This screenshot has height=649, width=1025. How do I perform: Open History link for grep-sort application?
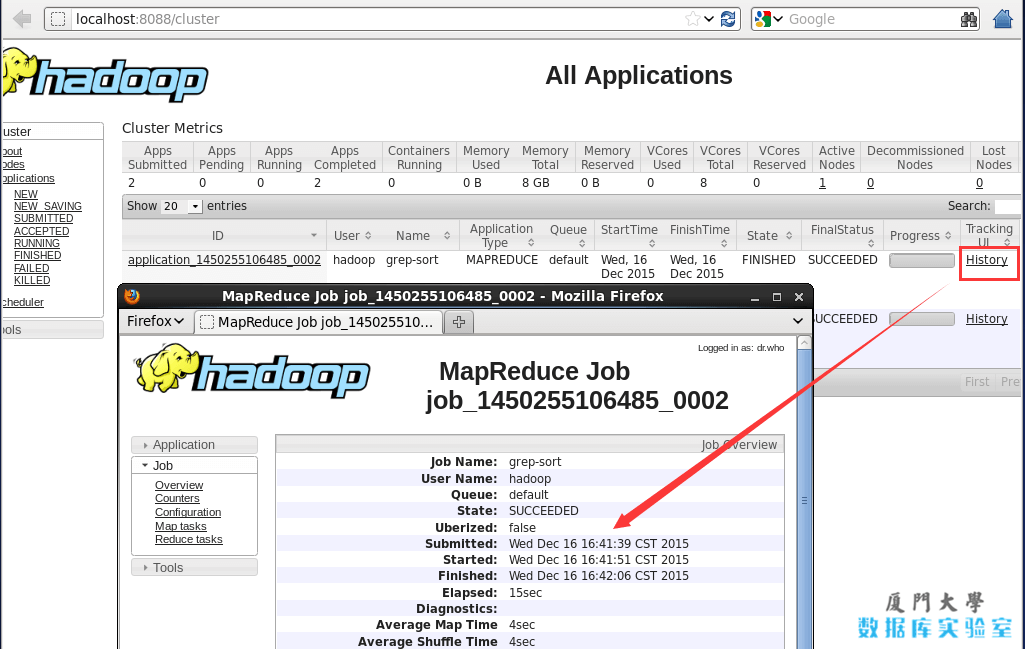pos(986,260)
